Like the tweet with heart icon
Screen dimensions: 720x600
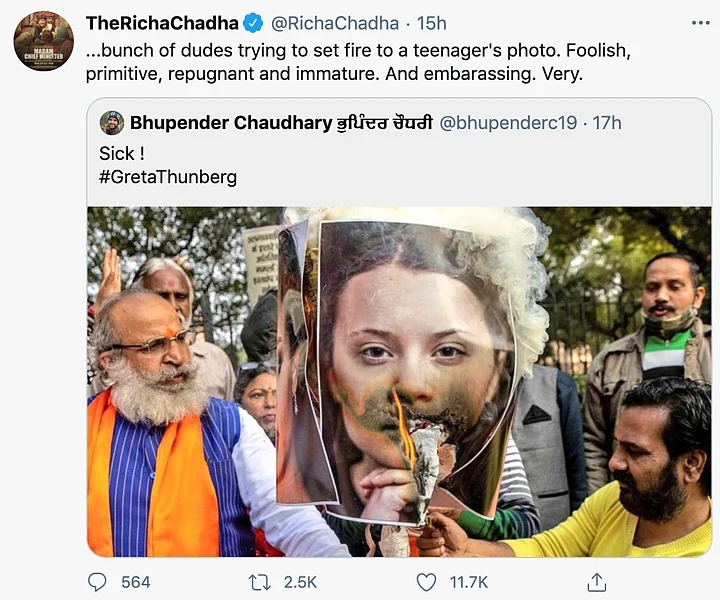(x=426, y=583)
